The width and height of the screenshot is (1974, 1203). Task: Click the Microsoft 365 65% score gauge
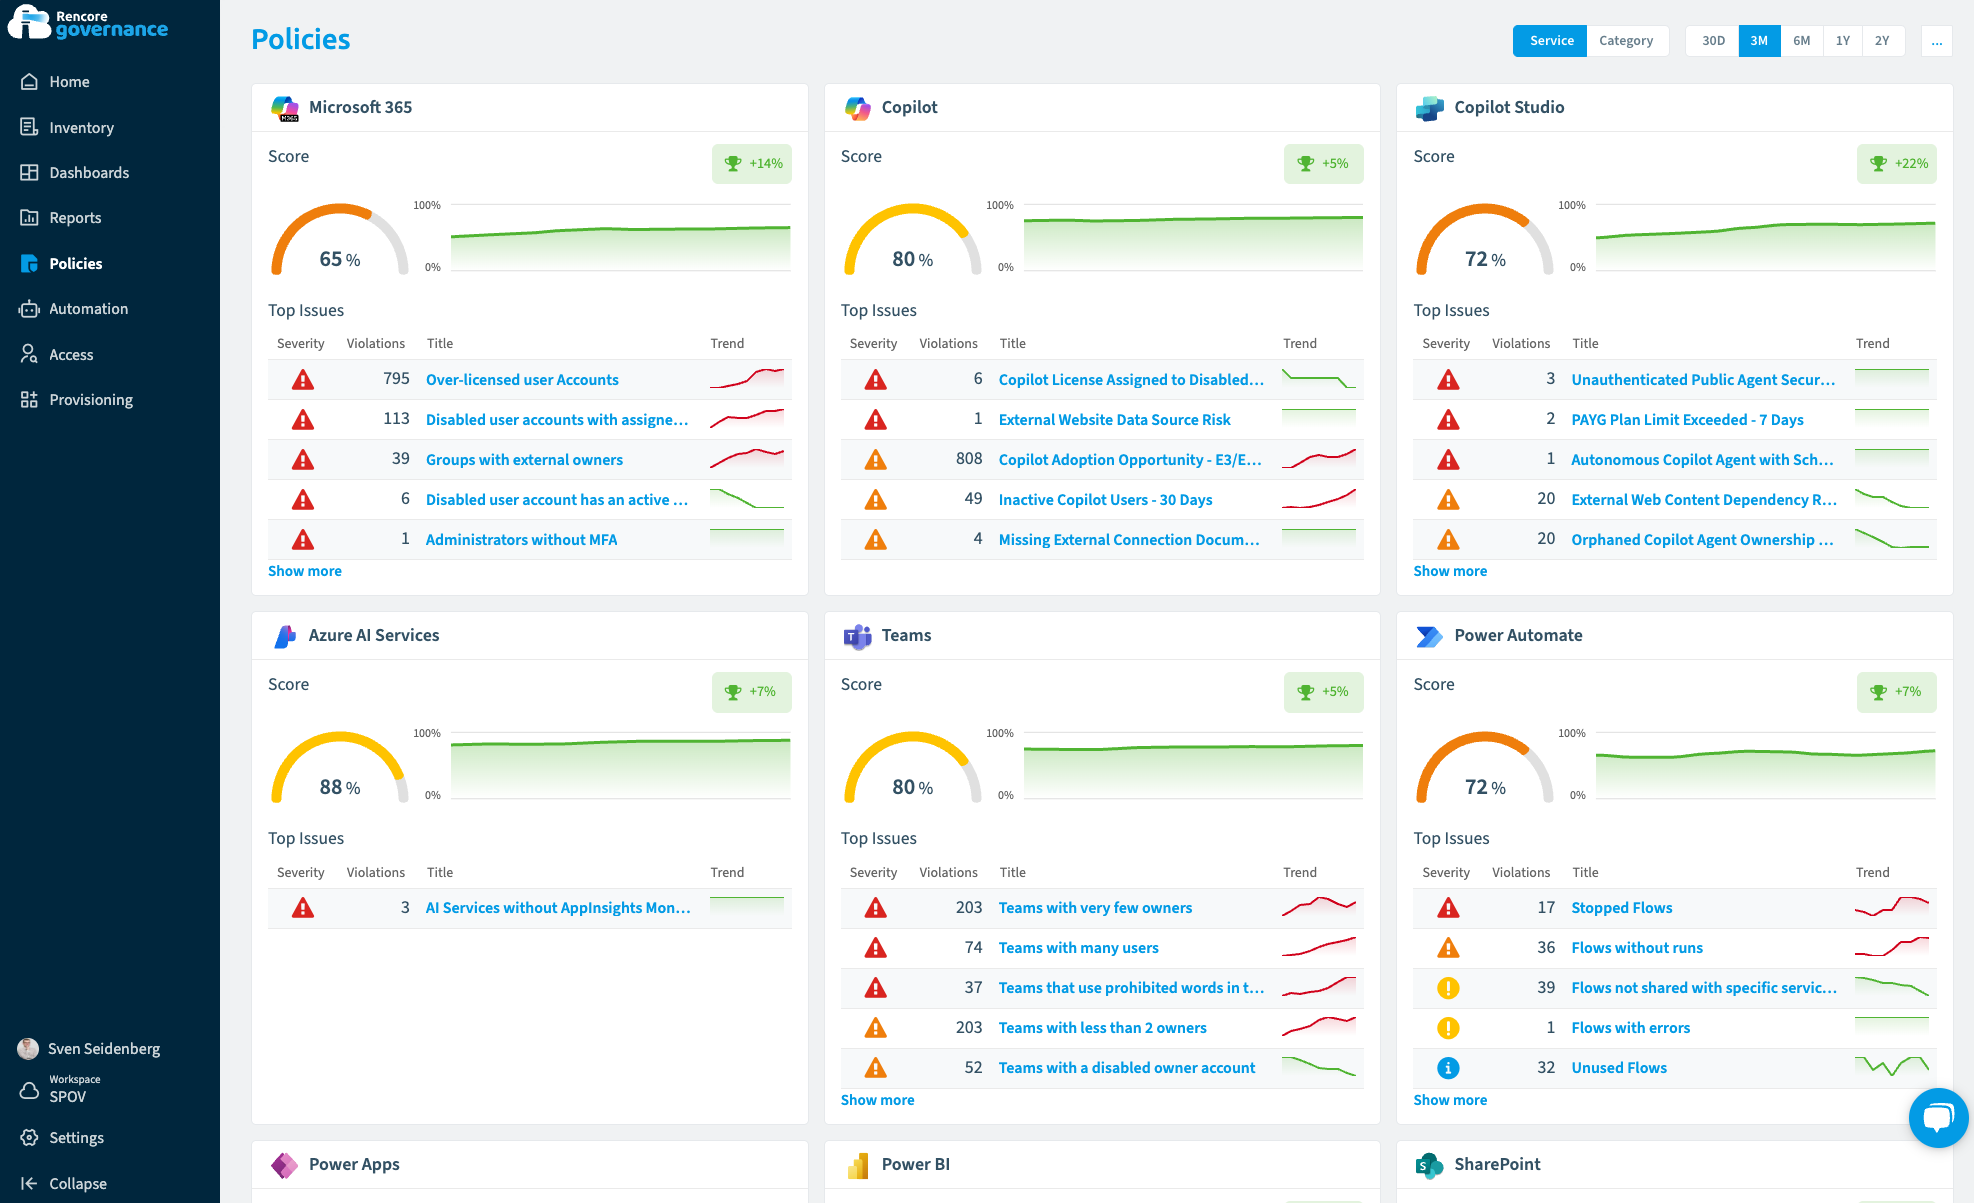340,240
